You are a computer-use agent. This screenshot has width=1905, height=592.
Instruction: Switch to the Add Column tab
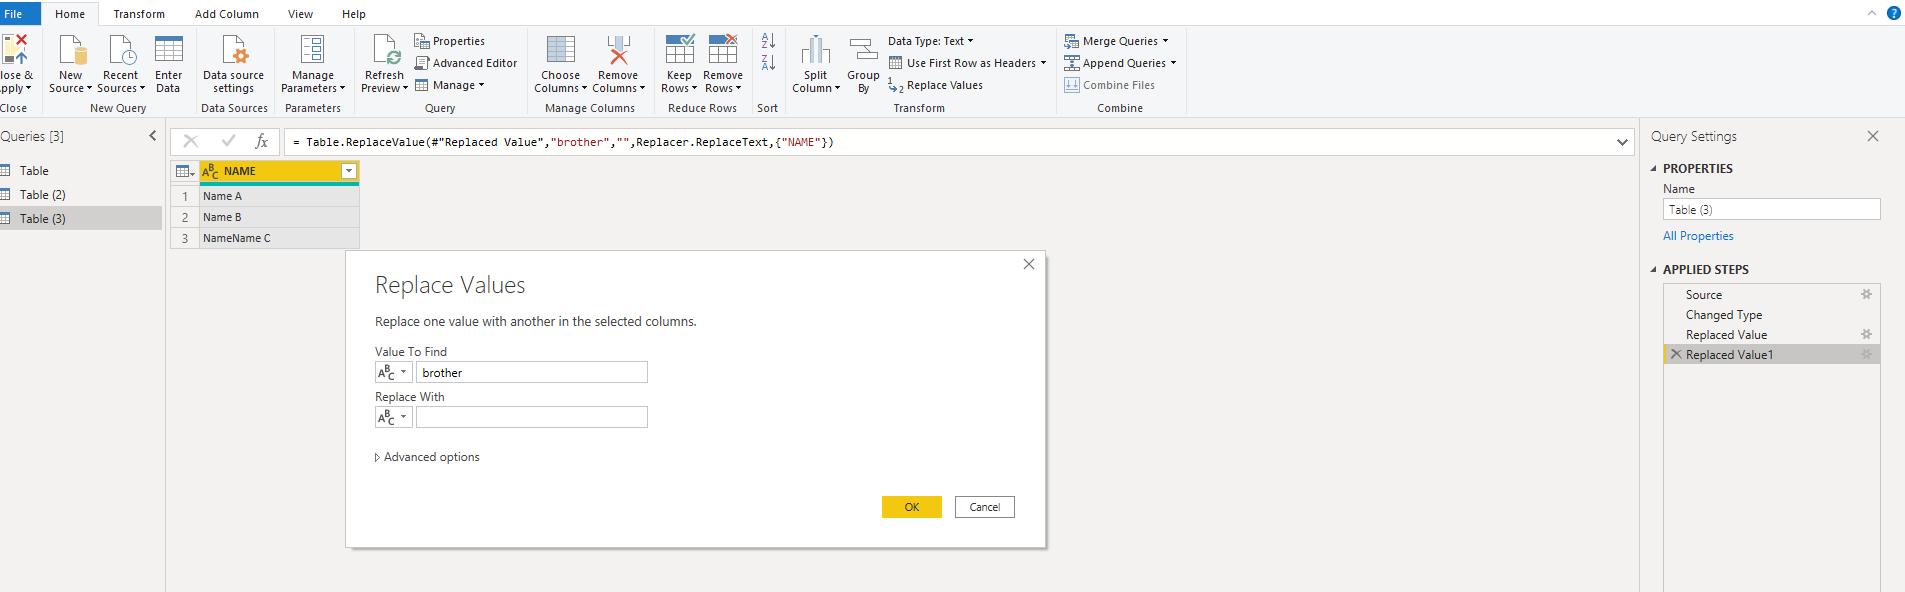(227, 14)
